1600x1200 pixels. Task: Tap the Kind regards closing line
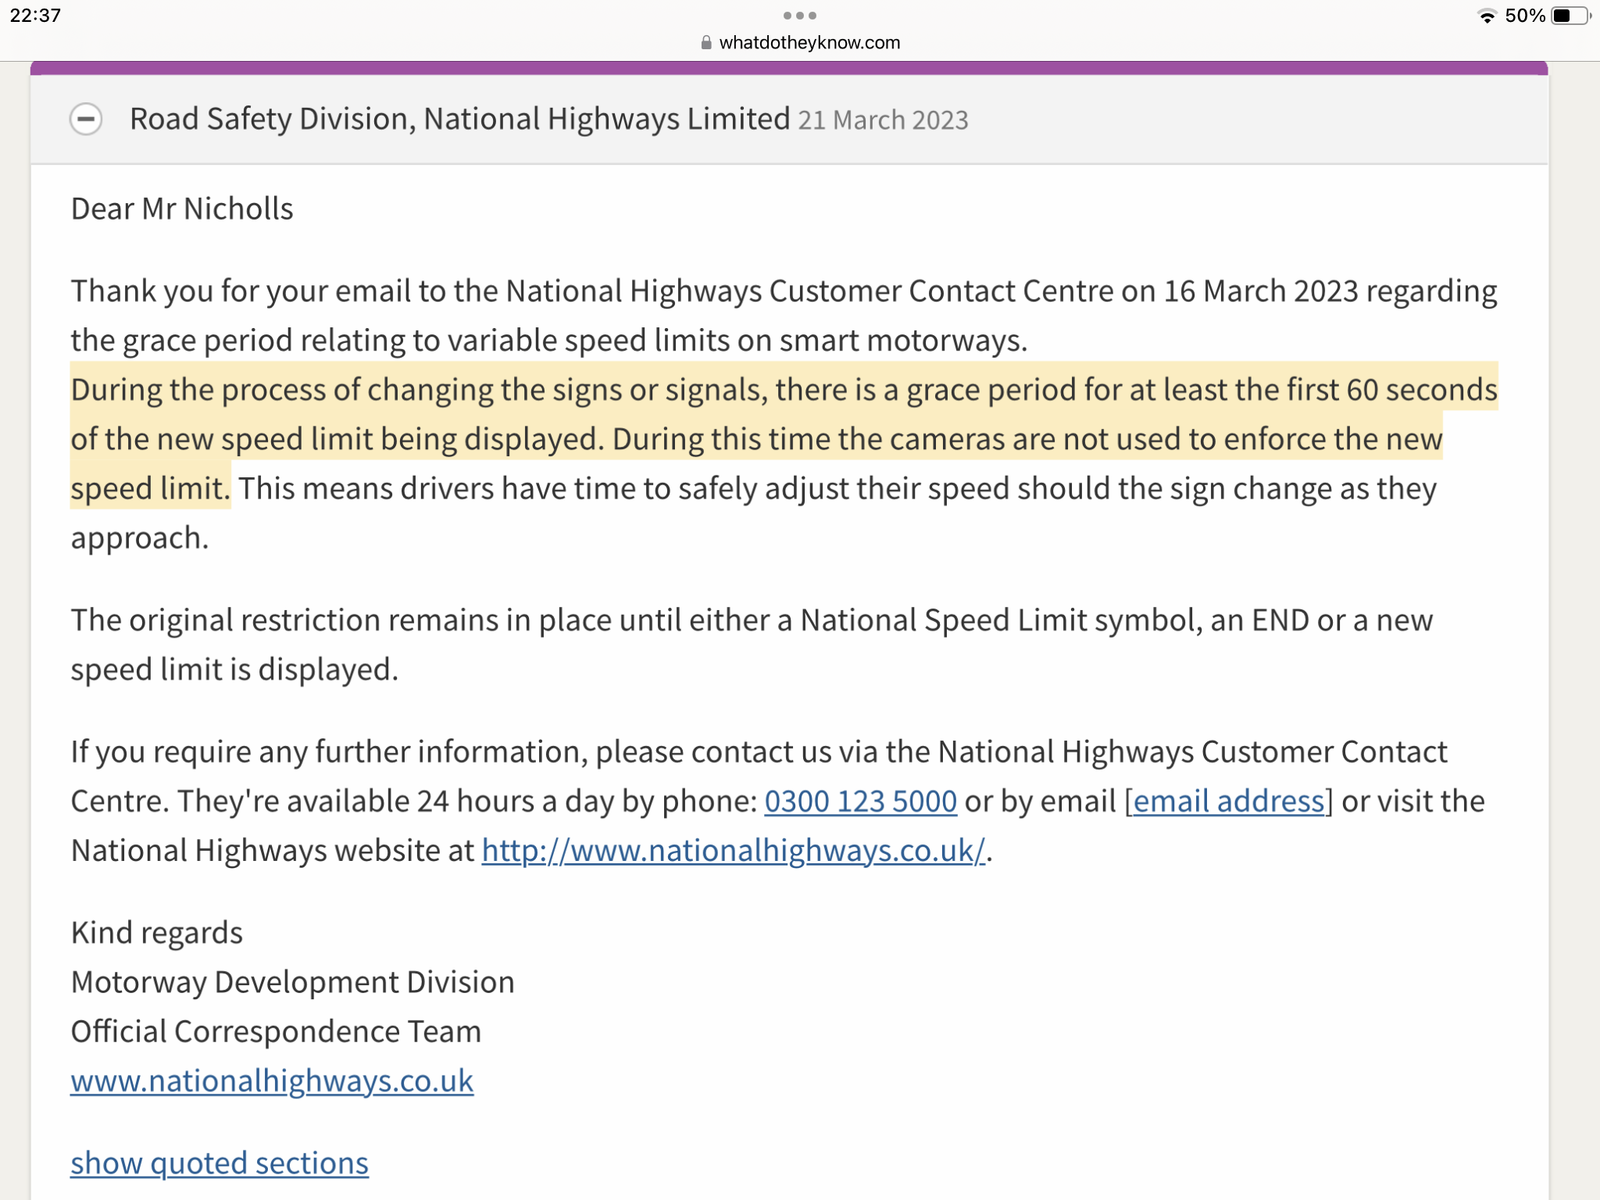(x=157, y=933)
